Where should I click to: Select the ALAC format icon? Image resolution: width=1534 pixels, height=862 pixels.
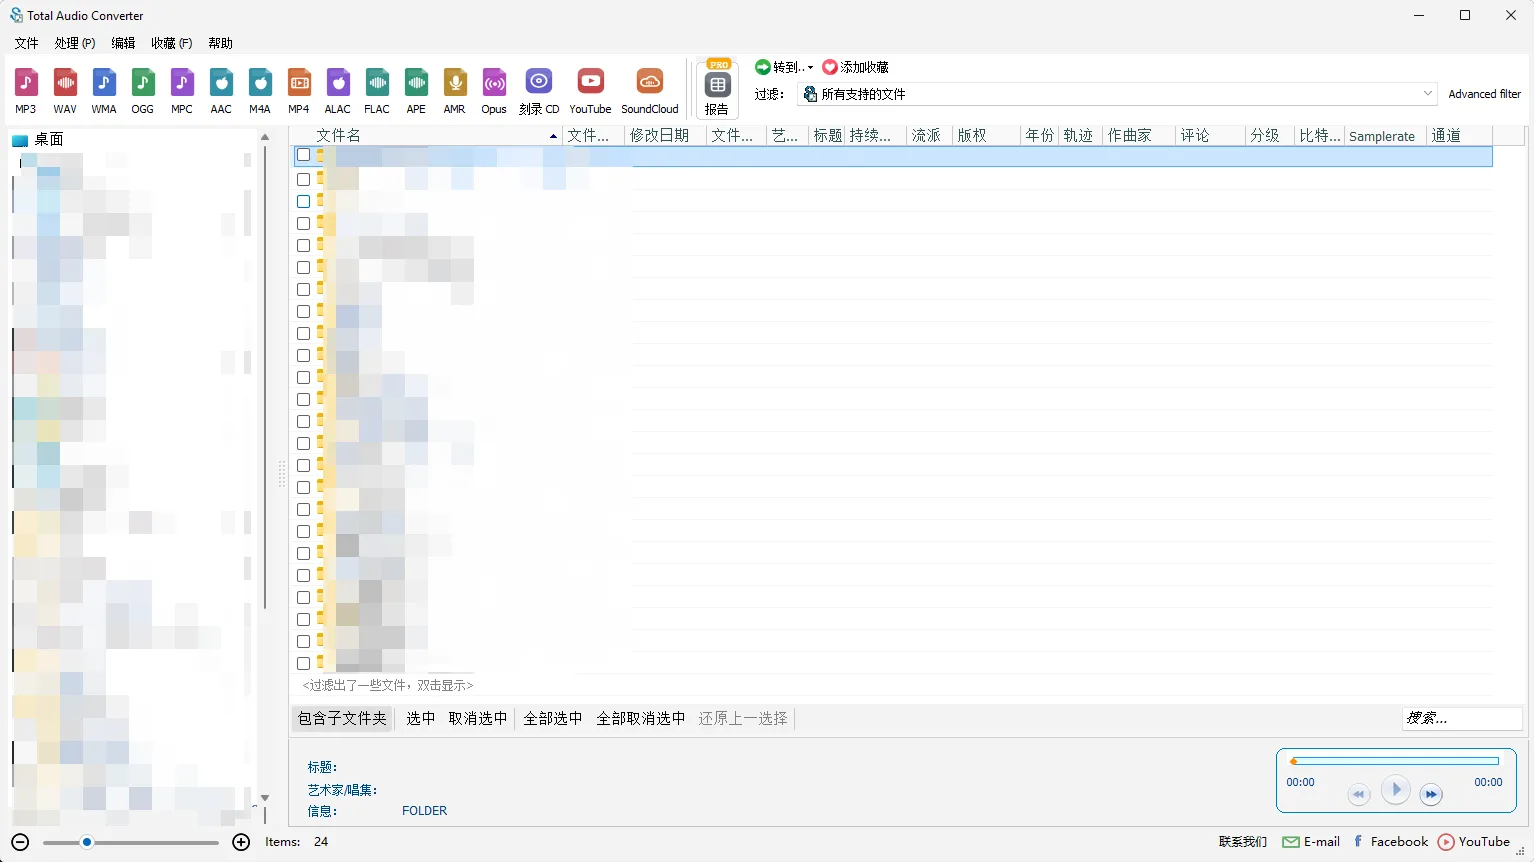(338, 91)
